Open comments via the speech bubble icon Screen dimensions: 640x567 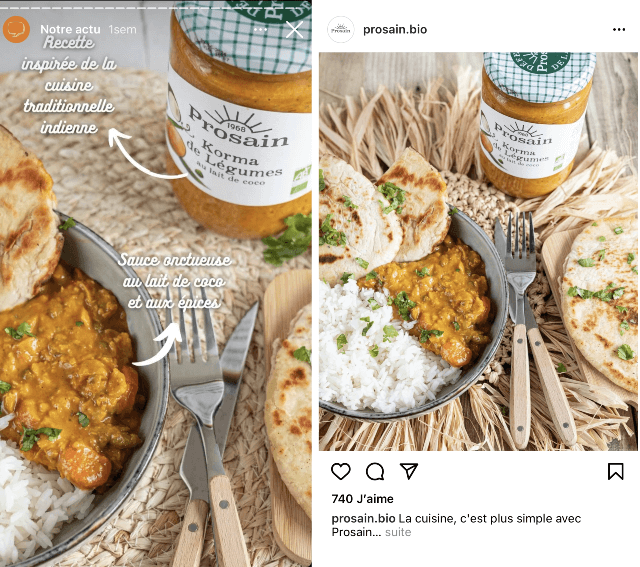375,471
